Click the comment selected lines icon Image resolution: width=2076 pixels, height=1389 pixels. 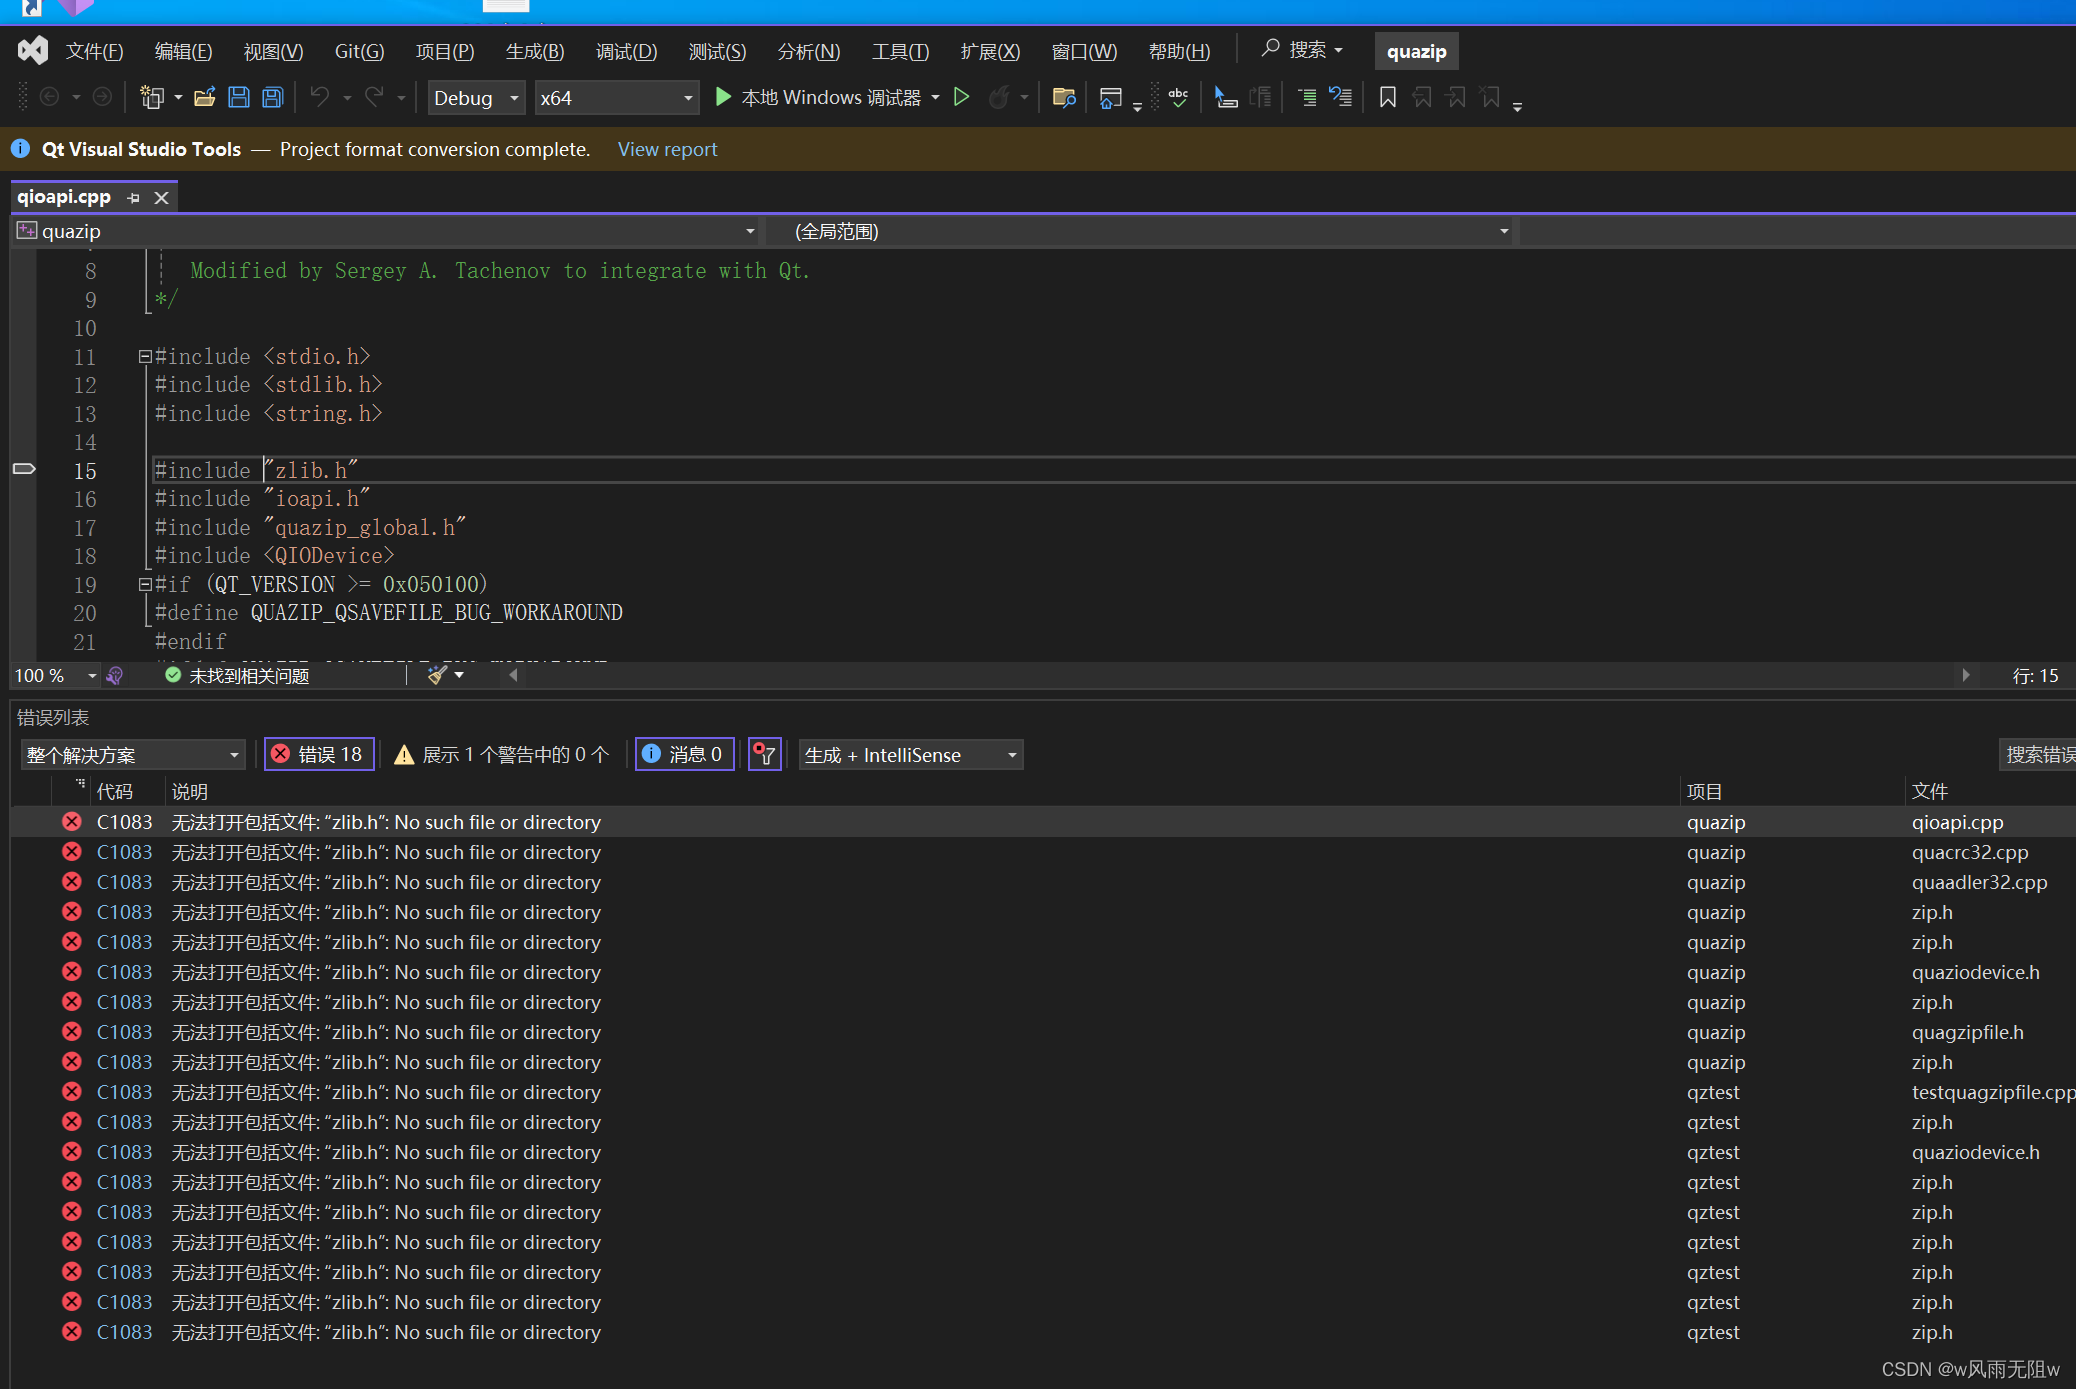(1306, 97)
